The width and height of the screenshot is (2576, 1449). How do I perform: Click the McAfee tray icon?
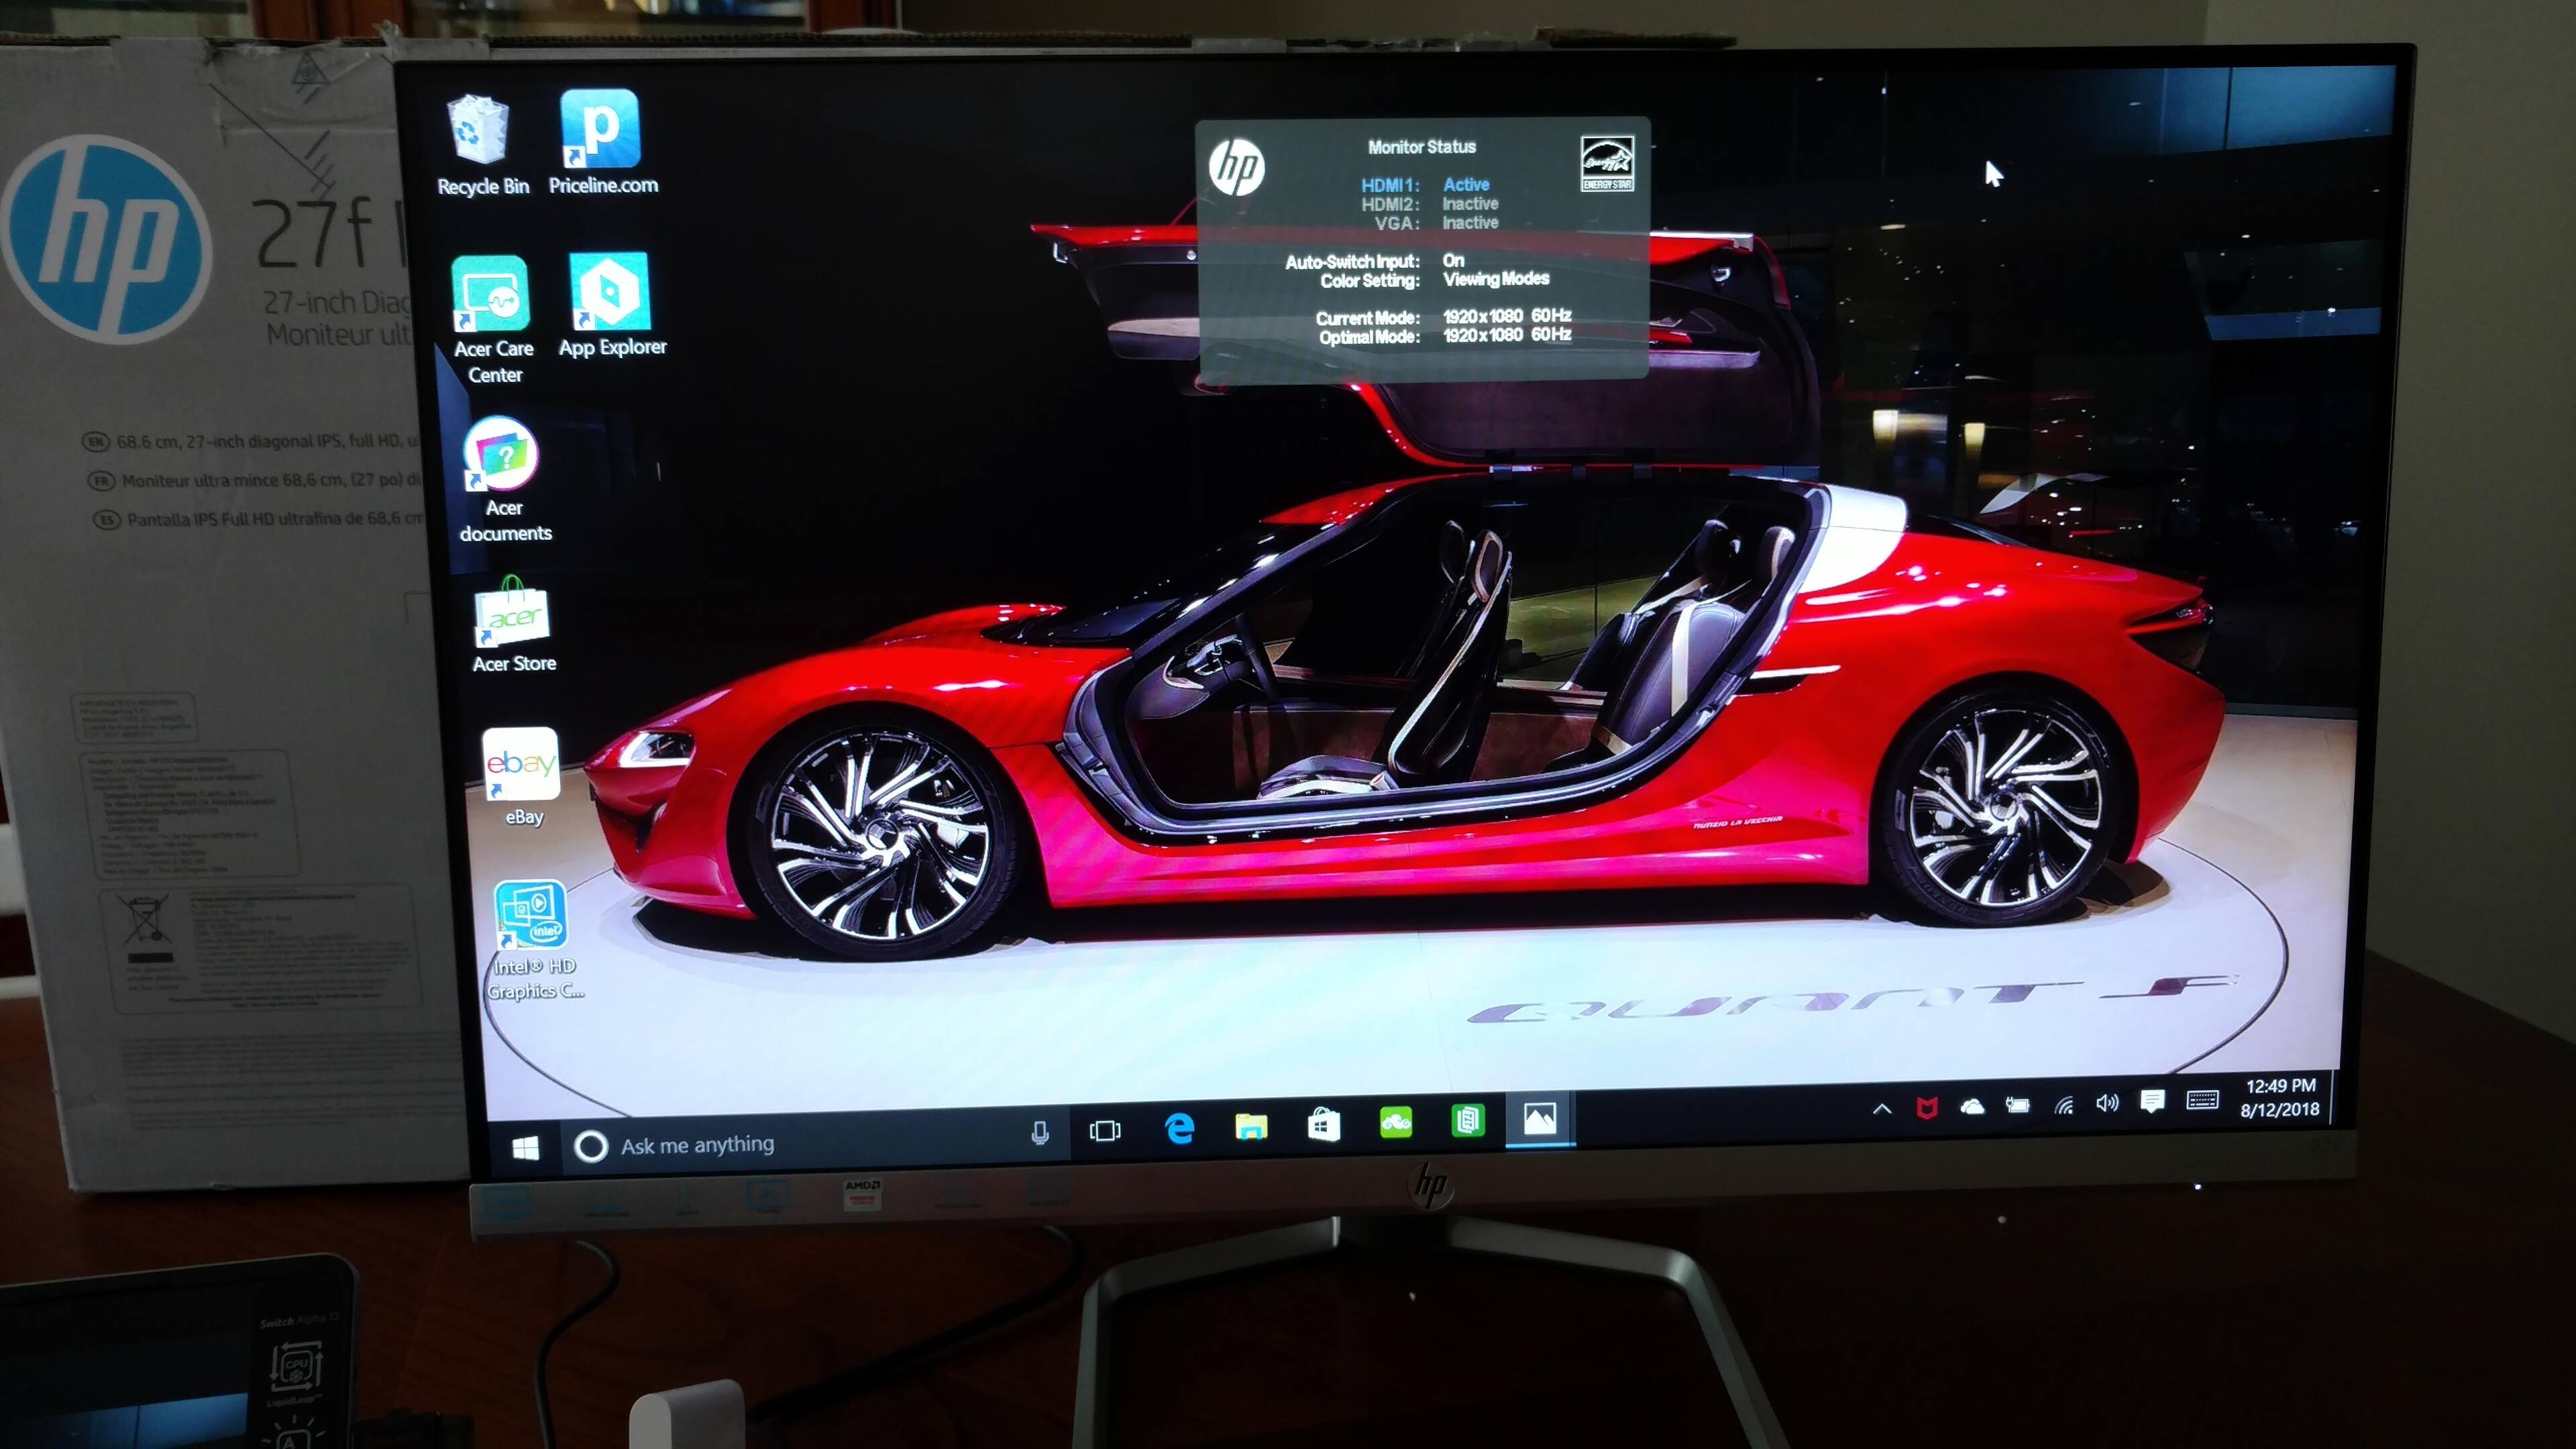coord(1926,1107)
